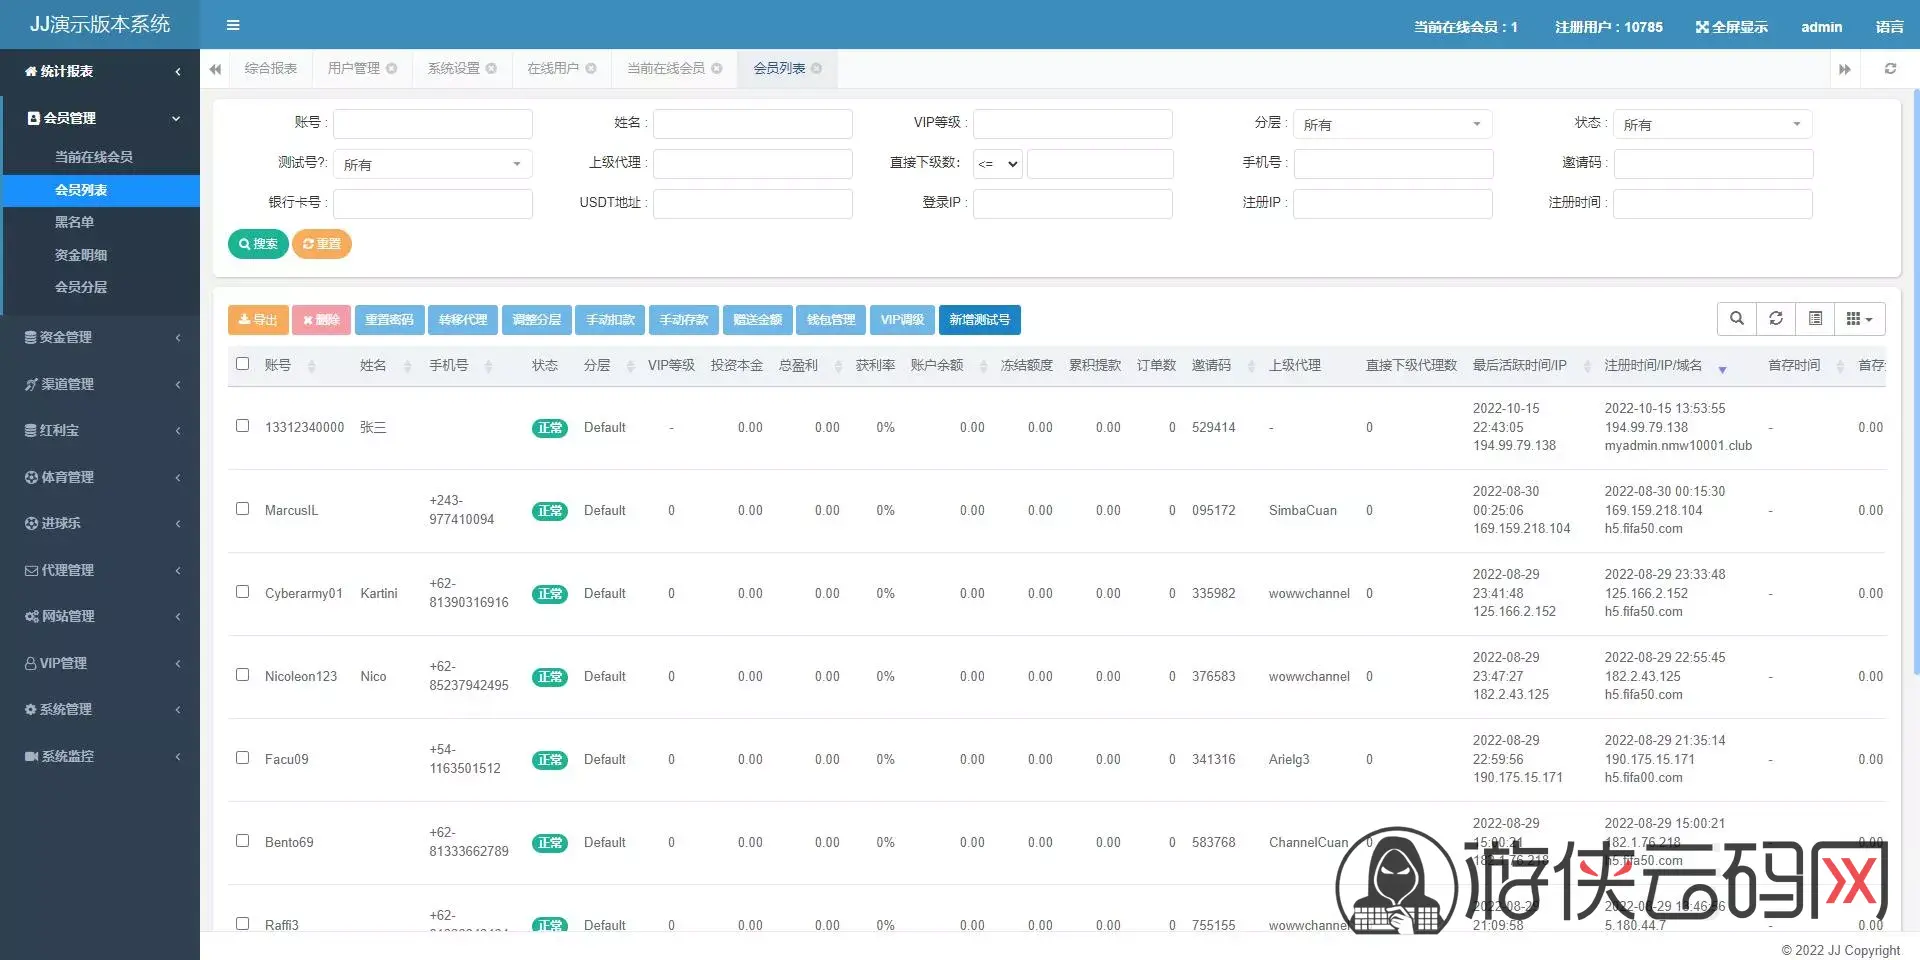Open the column chooser grid icon
Screen dimensions: 1920x960
pyautogui.click(x=1859, y=319)
